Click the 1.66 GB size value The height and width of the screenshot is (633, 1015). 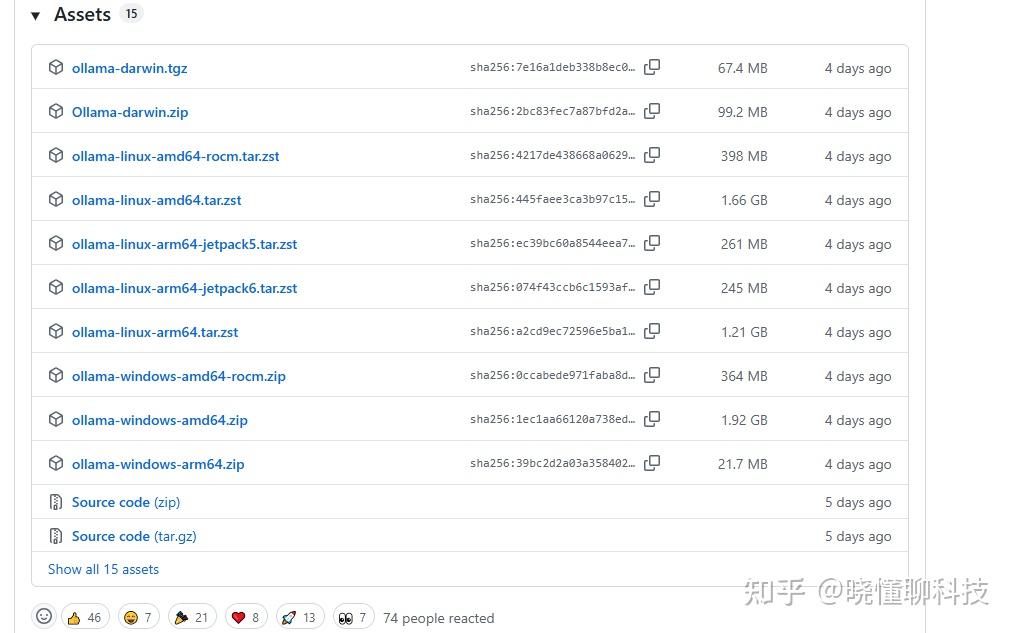point(744,200)
